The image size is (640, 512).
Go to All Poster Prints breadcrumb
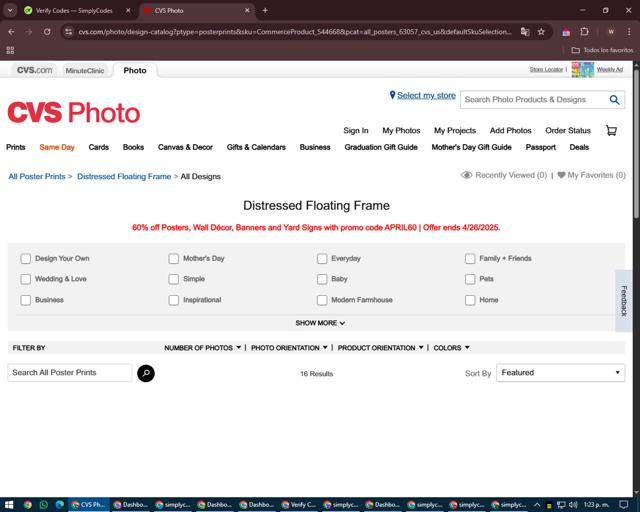pos(37,177)
